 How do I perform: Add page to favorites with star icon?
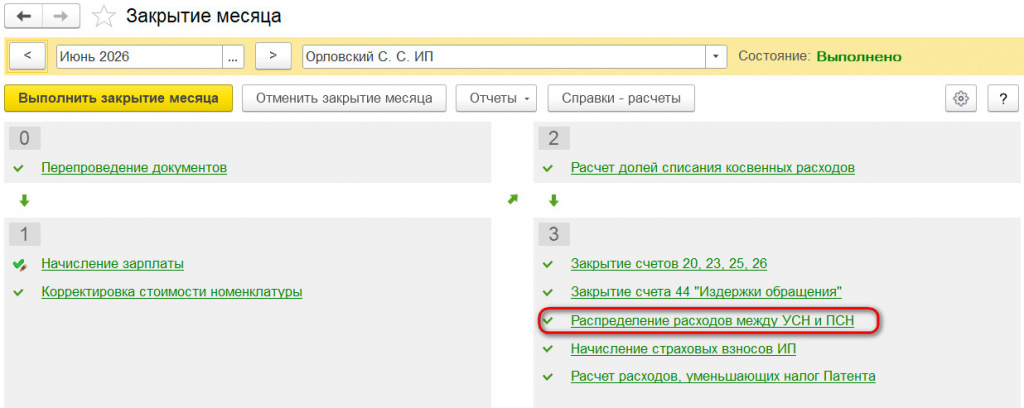(103, 17)
